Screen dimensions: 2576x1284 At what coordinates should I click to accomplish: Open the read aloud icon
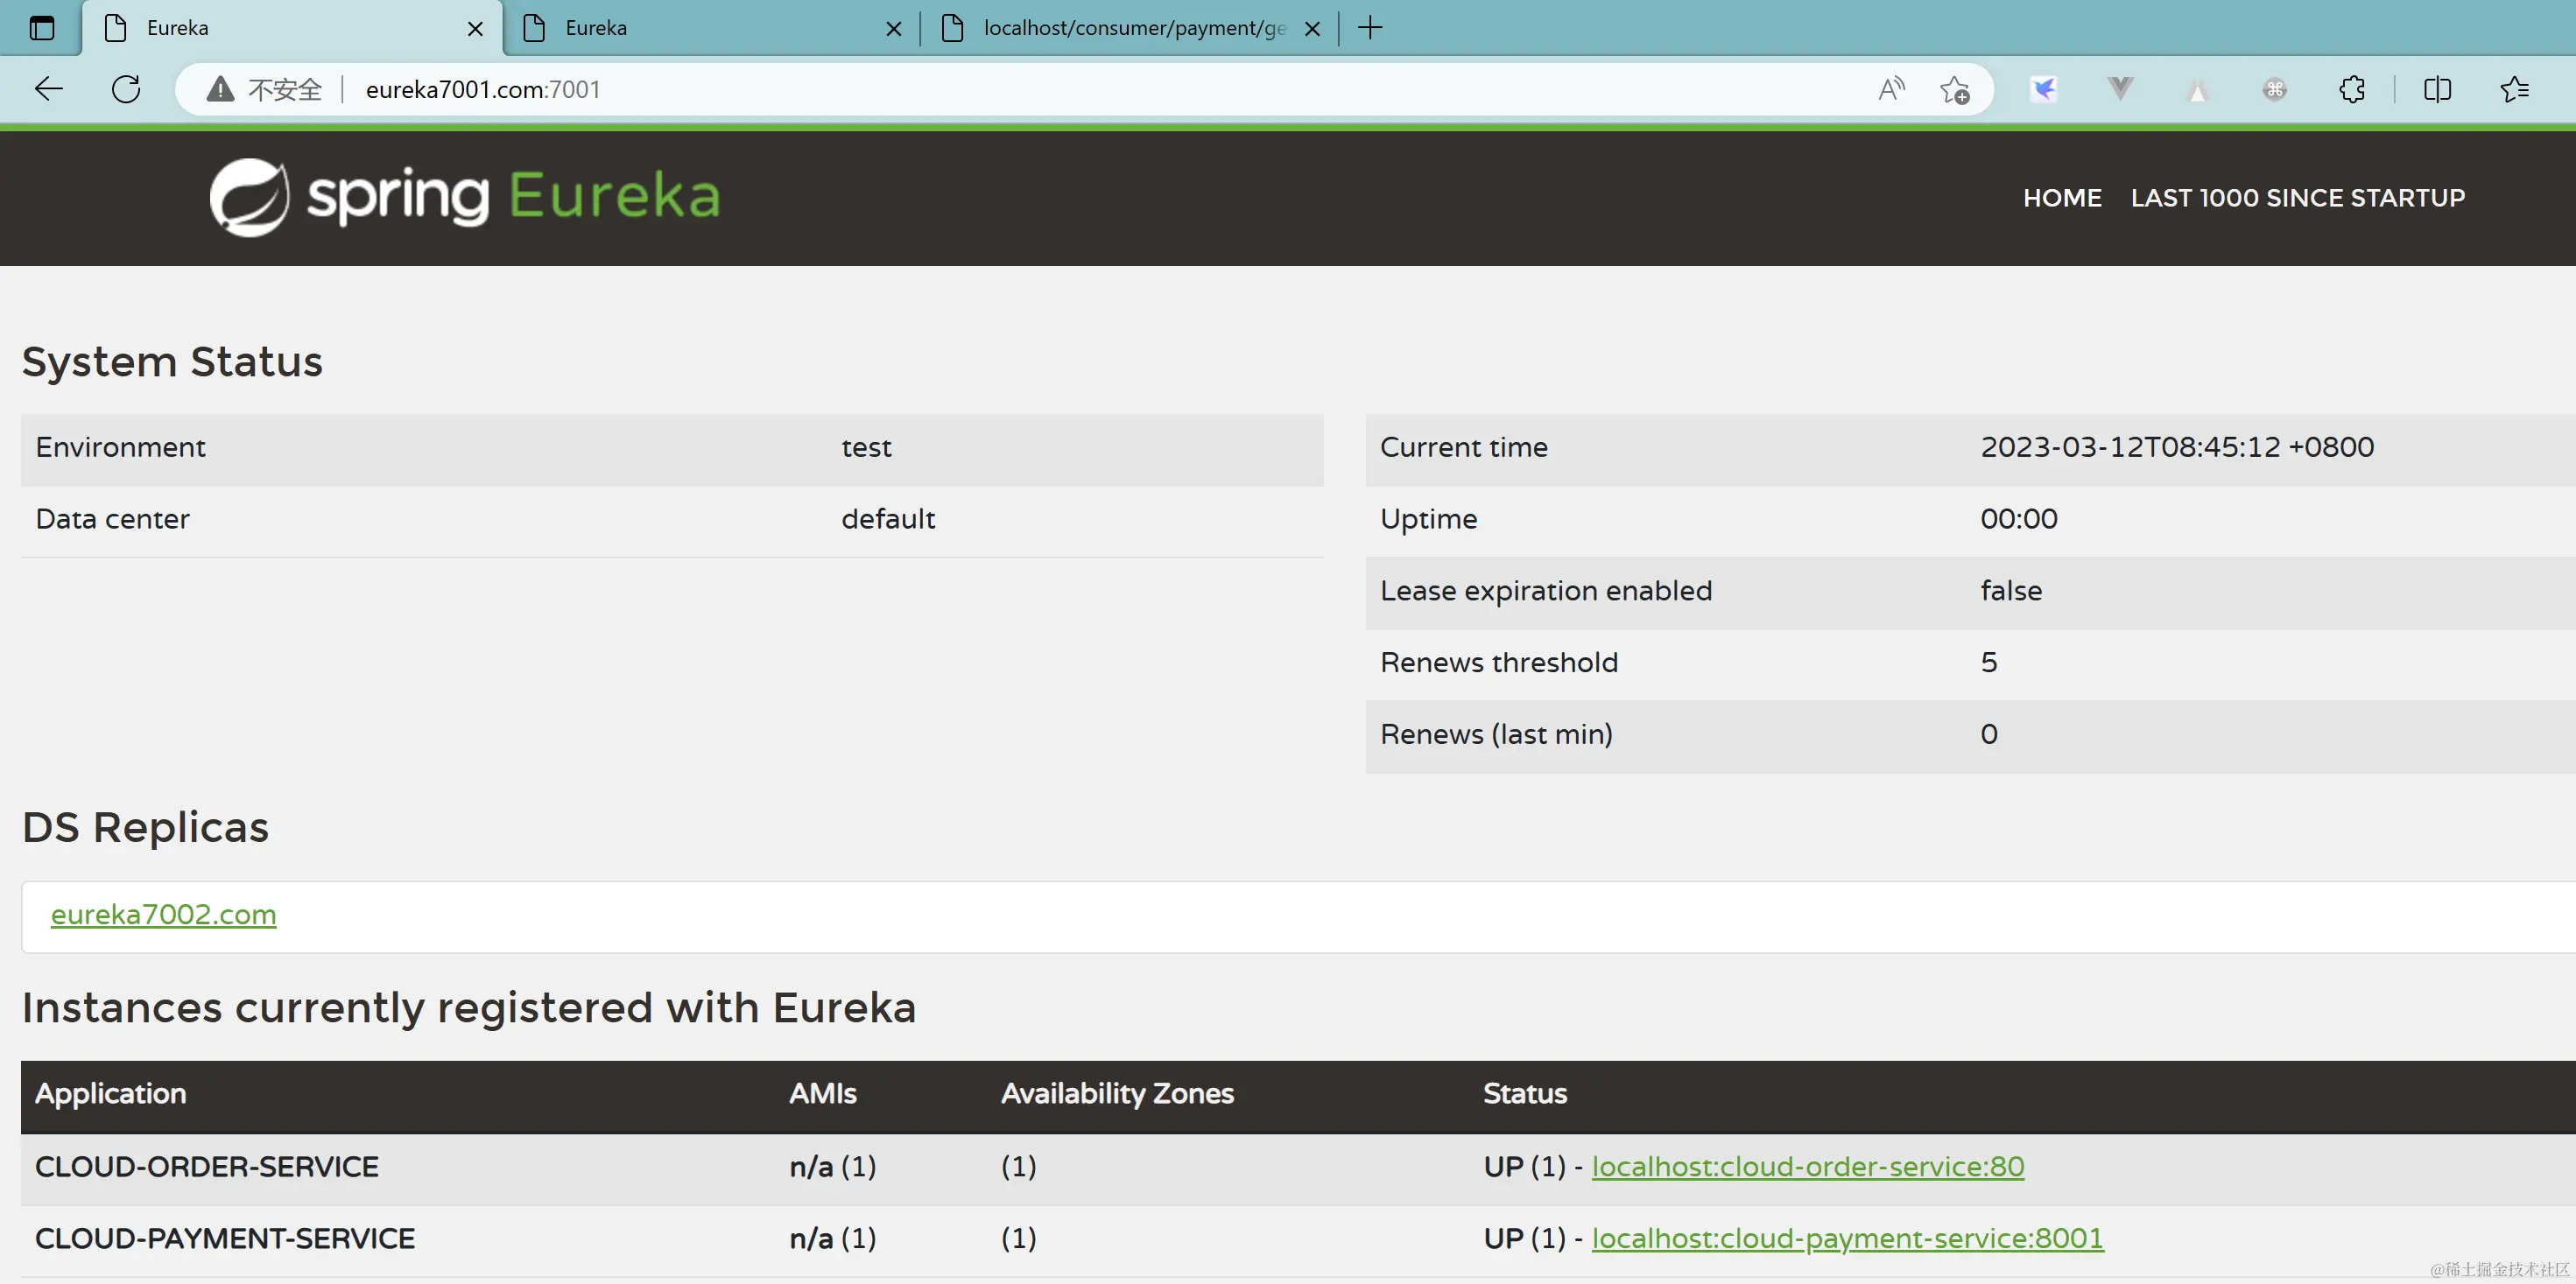coord(1891,89)
